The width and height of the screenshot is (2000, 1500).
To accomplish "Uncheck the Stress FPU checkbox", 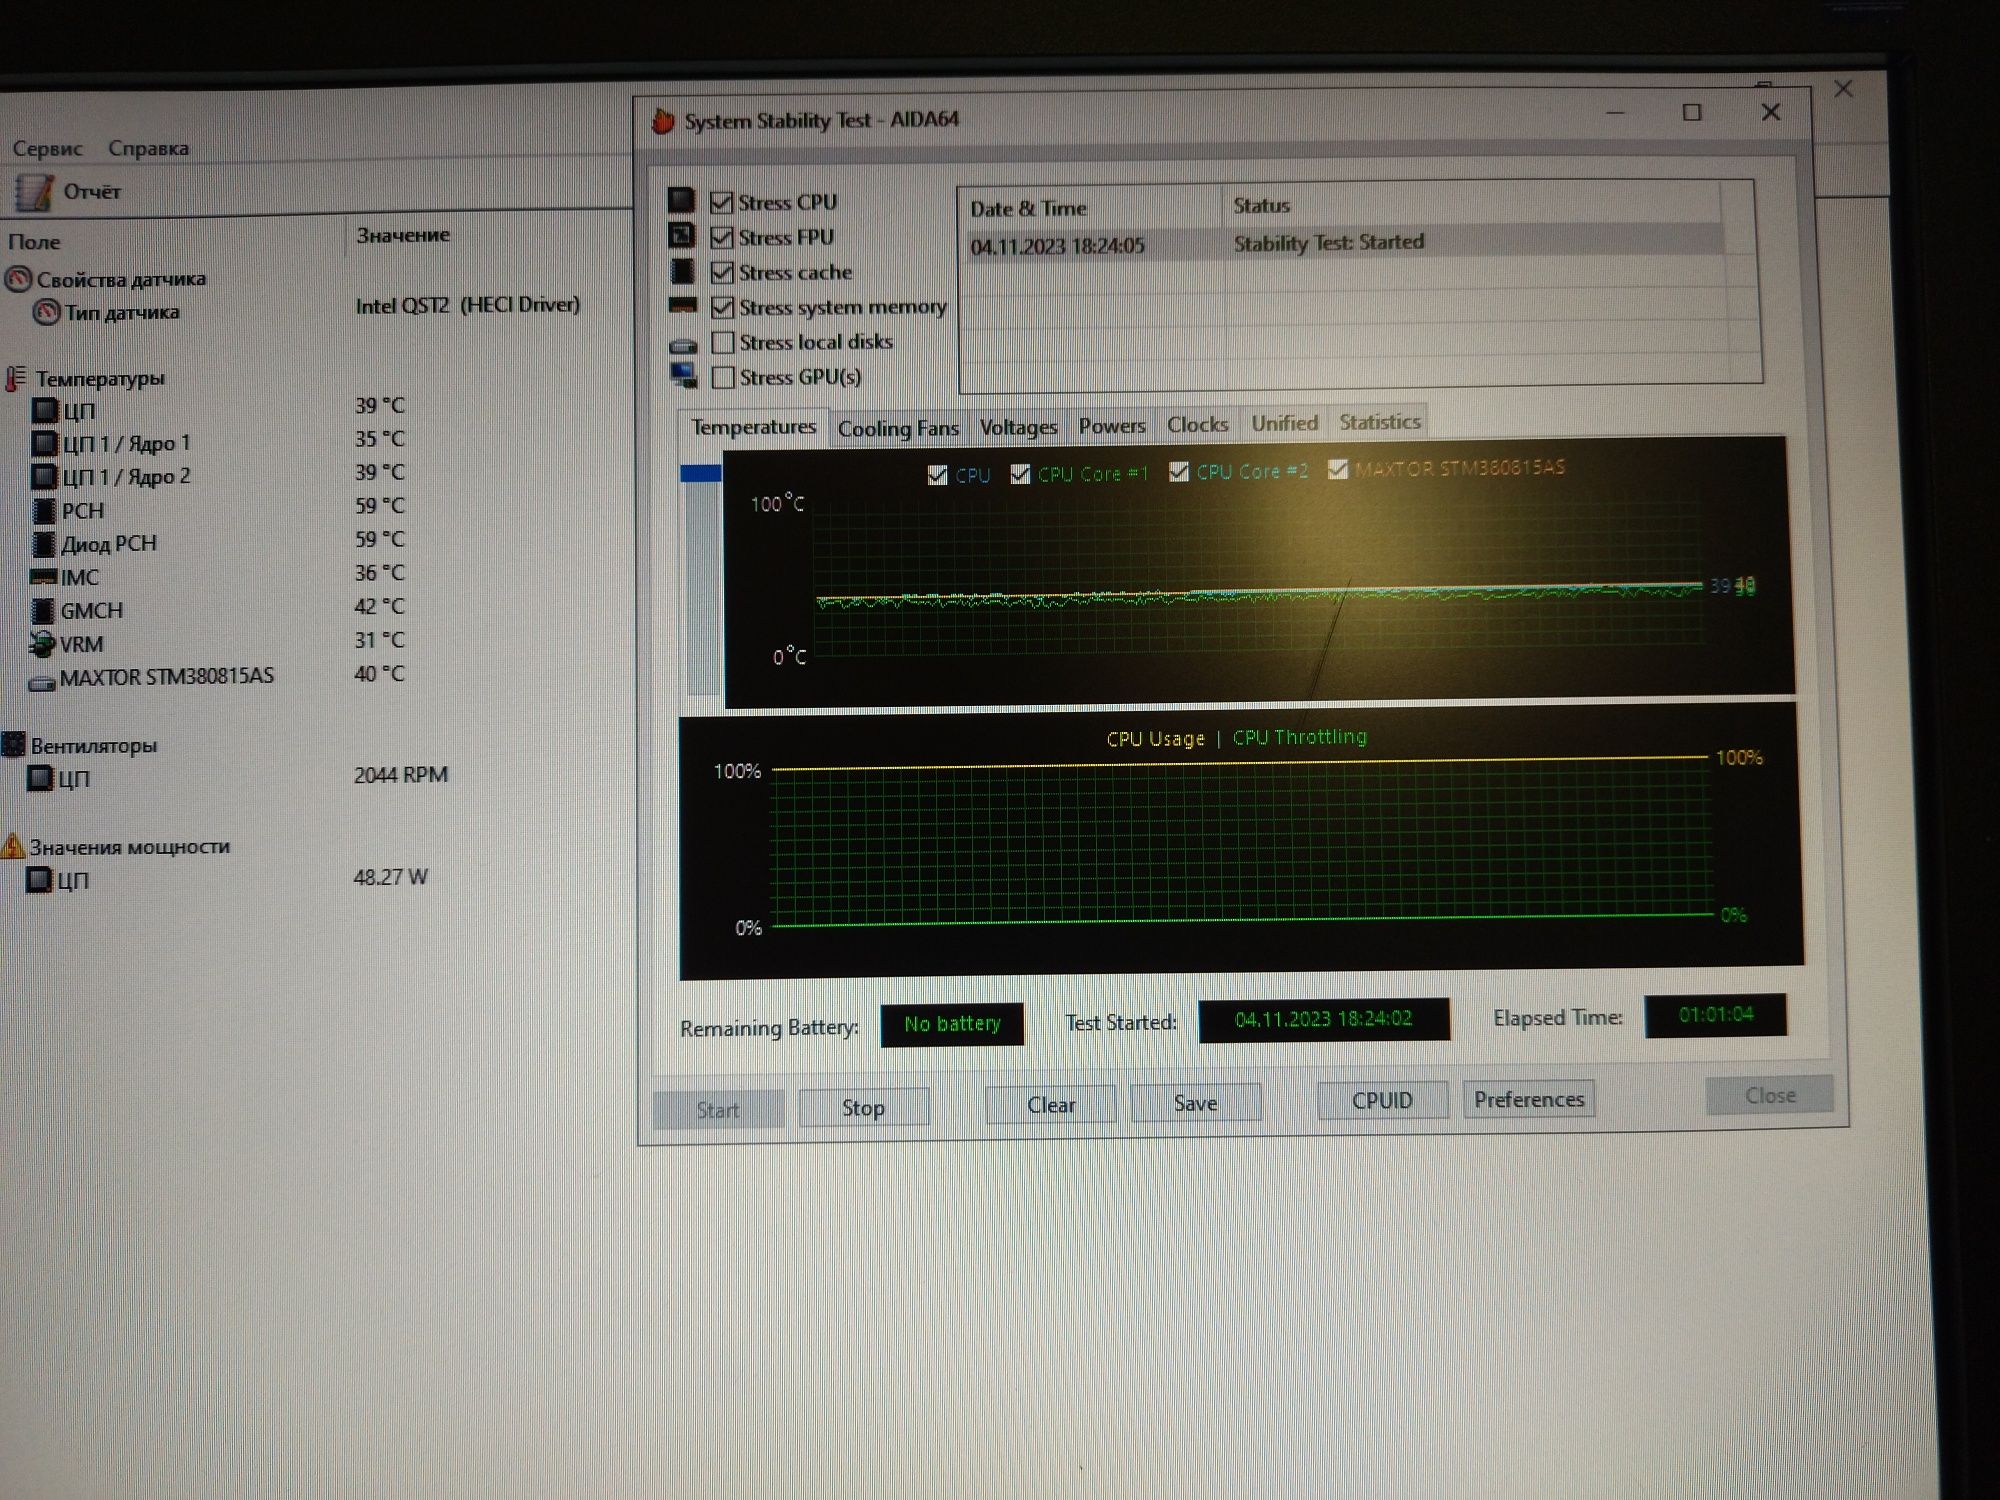I will (721, 237).
